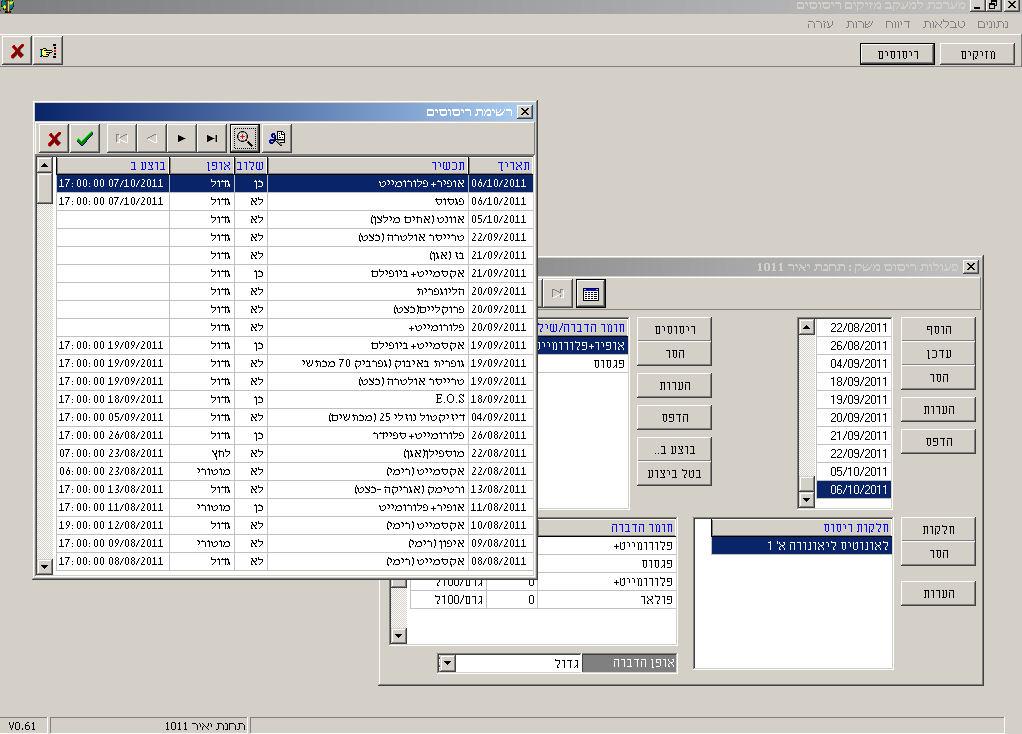Viewport: 1022px width, 734px height.
Task: Go to first record in spray list toolbar
Action: pos(121,138)
